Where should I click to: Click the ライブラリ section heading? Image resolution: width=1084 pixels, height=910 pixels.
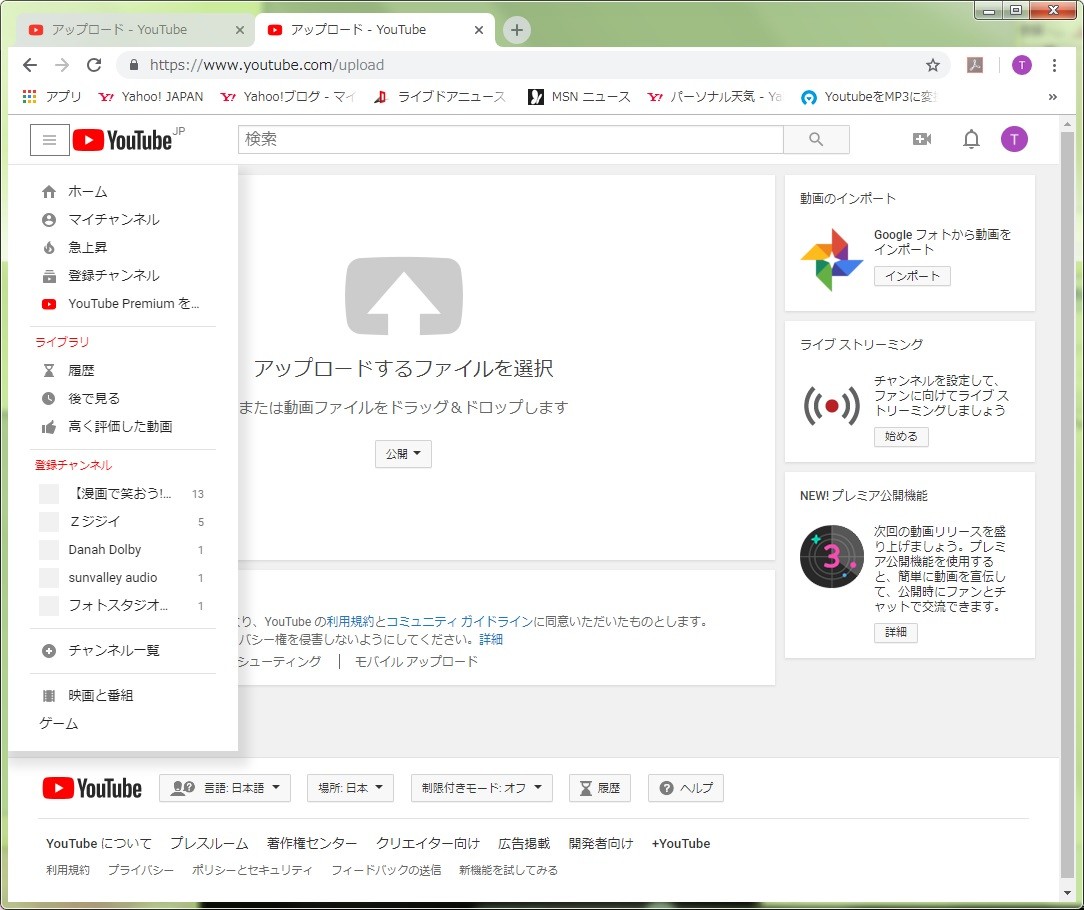[62, 342]
